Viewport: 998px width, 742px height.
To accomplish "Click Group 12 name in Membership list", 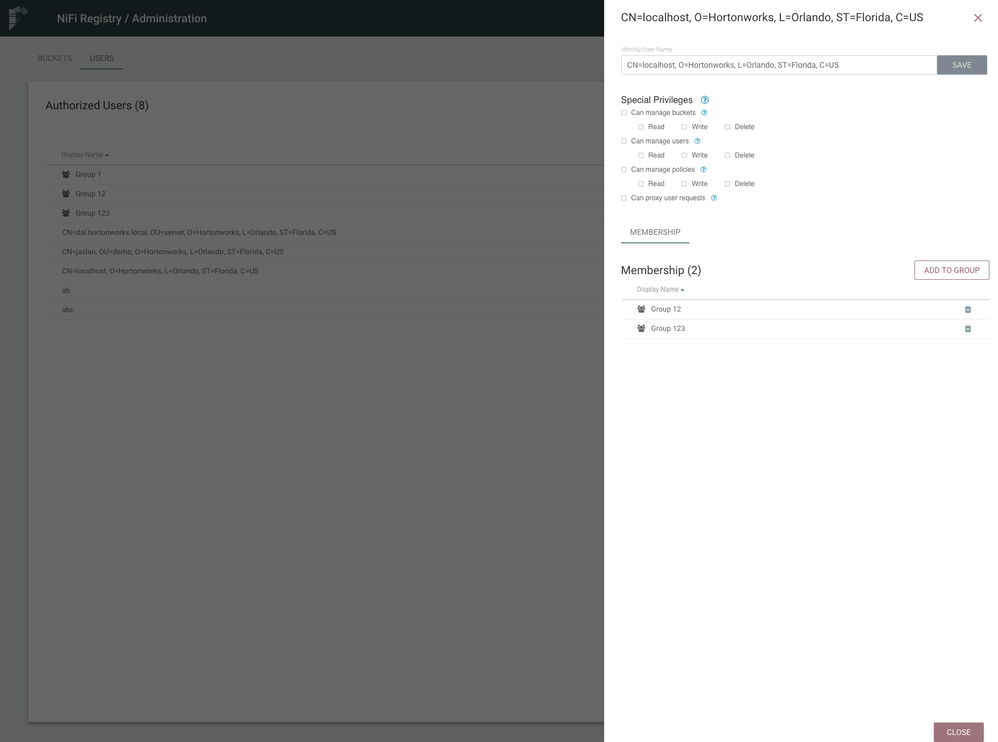I will tap(666, 309).
